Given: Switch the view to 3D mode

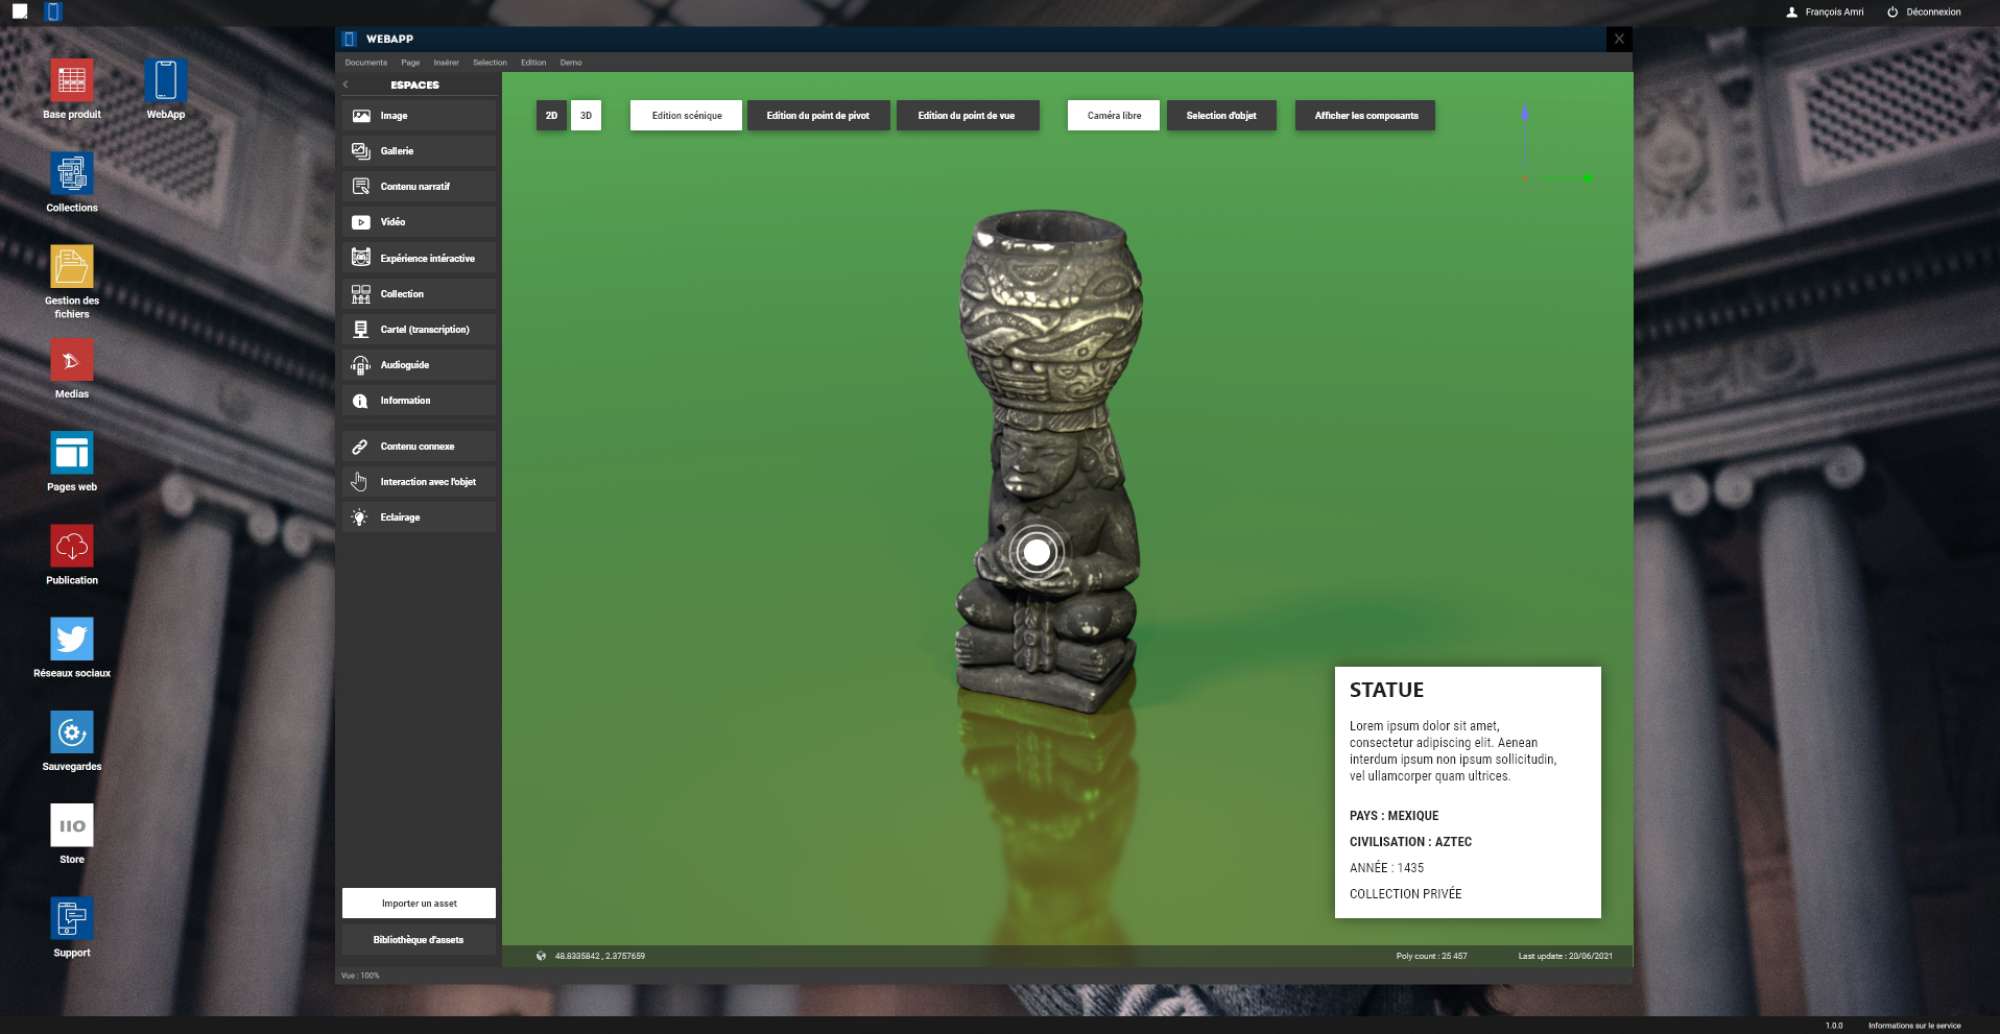Looking at the screenshot, I should pos(586,116).
